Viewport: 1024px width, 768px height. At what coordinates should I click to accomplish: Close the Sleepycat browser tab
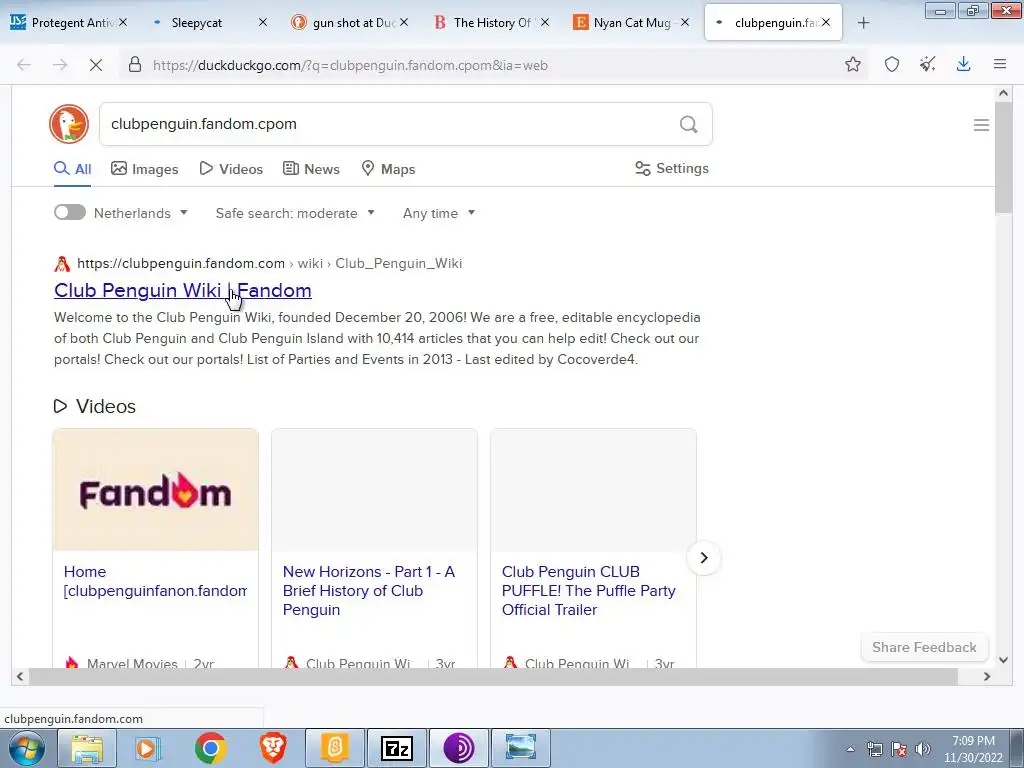point(263,22)
